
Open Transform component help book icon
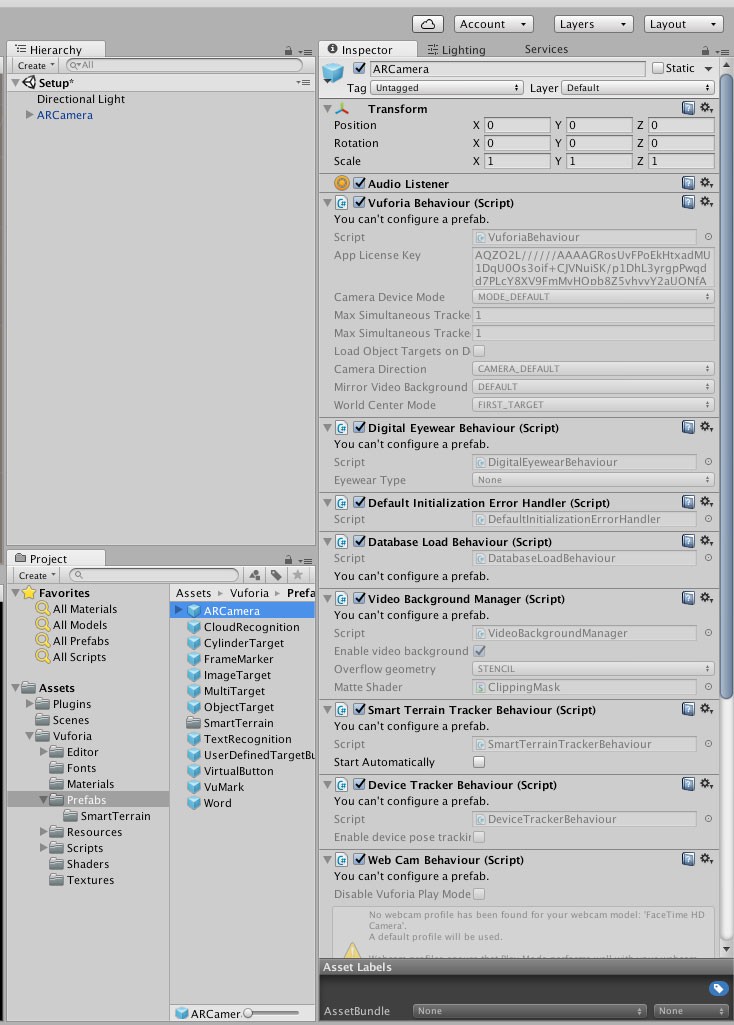click(x=688, y=108)
